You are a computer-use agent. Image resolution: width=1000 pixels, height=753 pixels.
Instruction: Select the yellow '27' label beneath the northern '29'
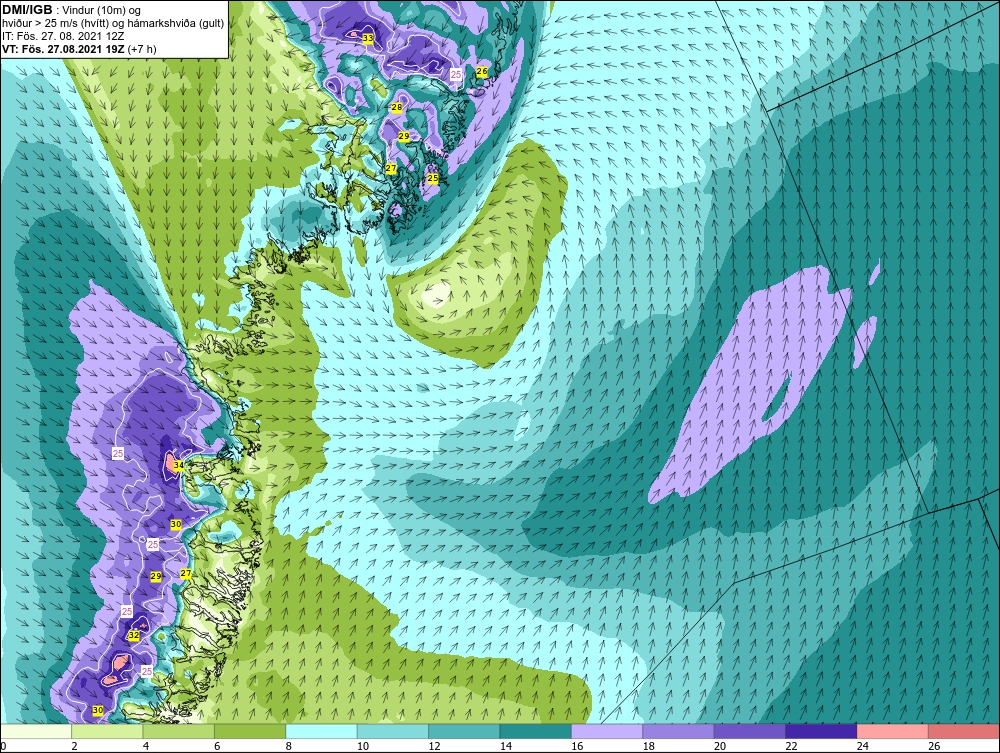(x=391, y=168)
